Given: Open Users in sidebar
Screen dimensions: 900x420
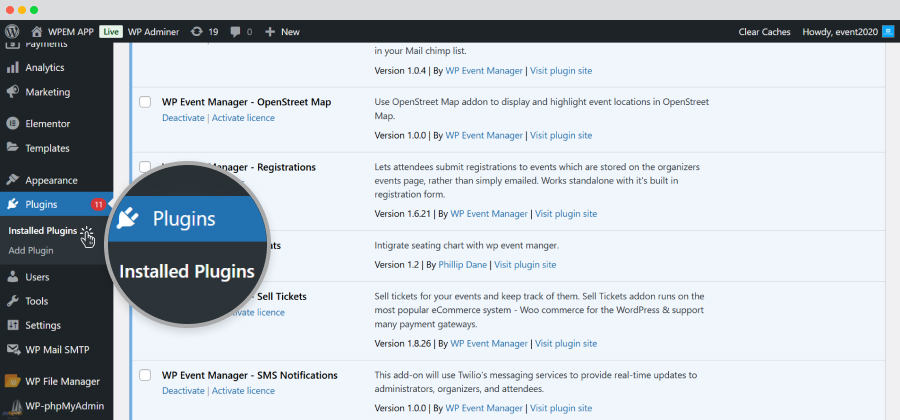Looking at the screenshot, I should (x=37, y=277).
